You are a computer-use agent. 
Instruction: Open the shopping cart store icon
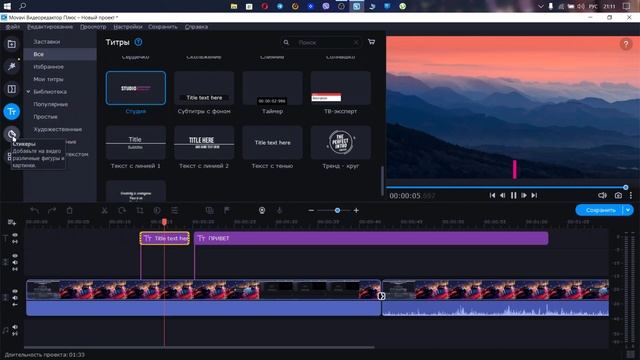point(371,42)
